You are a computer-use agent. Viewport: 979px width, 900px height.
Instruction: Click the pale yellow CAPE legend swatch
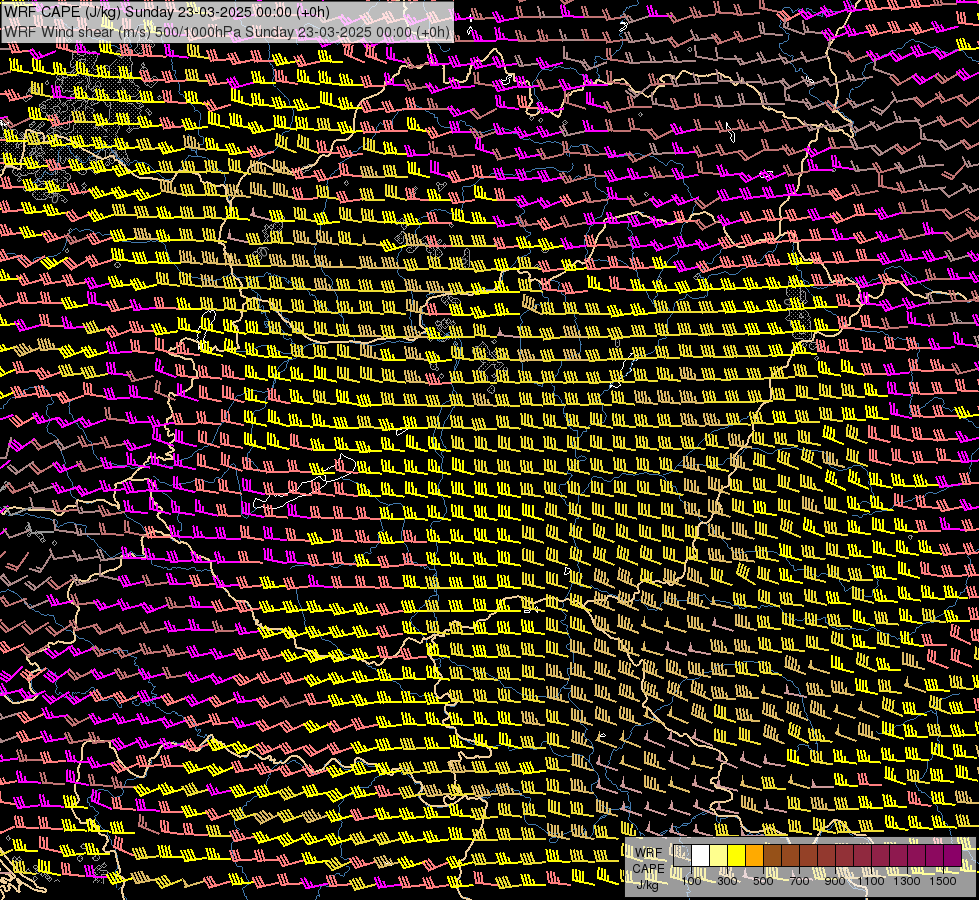click(x=719, y=856)
